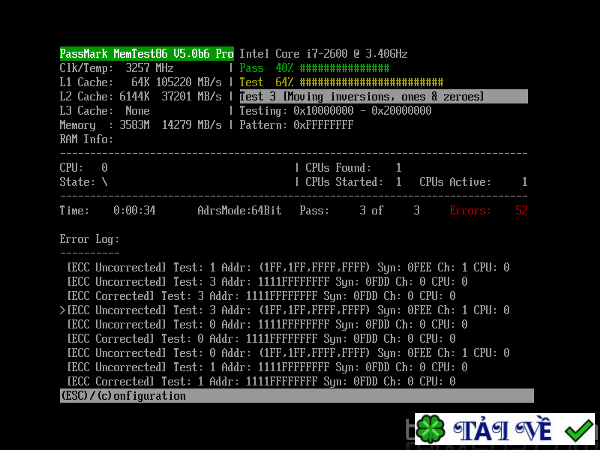Click the L3 Cache None line
This screenshot has height=450, width=600.
[104, 111]
